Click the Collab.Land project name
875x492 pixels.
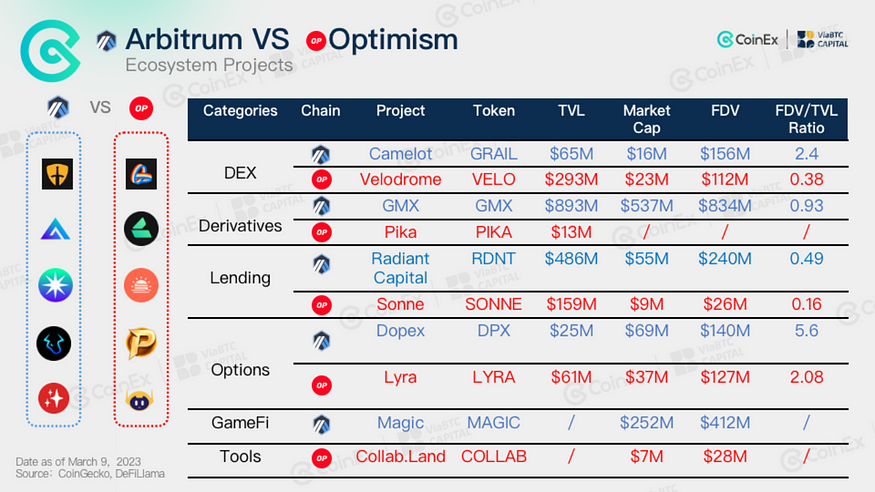point(400,456)
